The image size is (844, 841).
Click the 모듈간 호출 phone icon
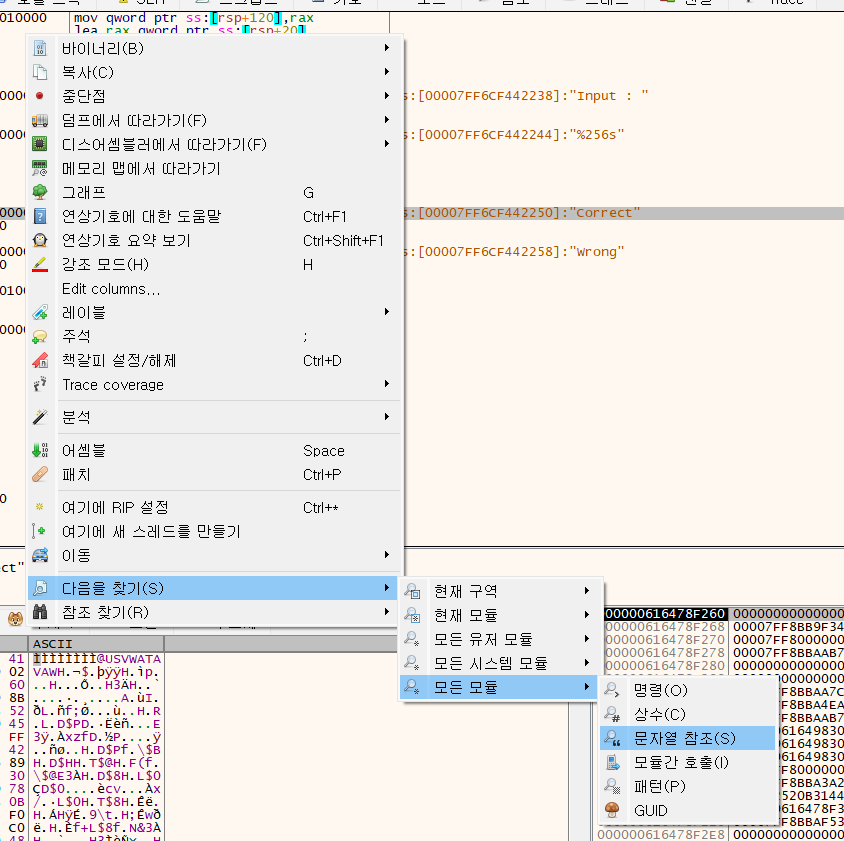coord(611,762)
